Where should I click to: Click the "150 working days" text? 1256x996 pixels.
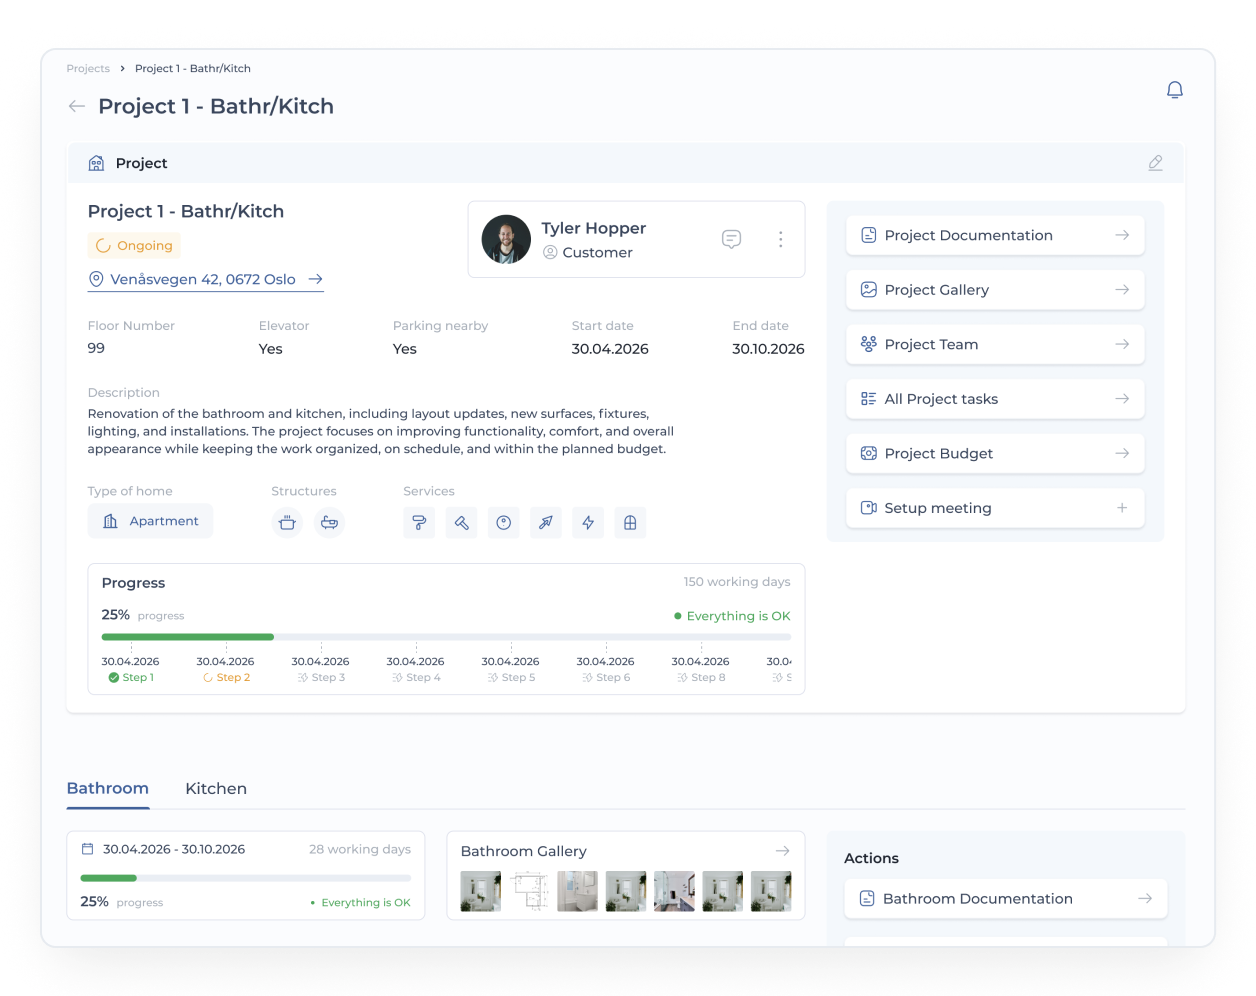coord(737,582)
